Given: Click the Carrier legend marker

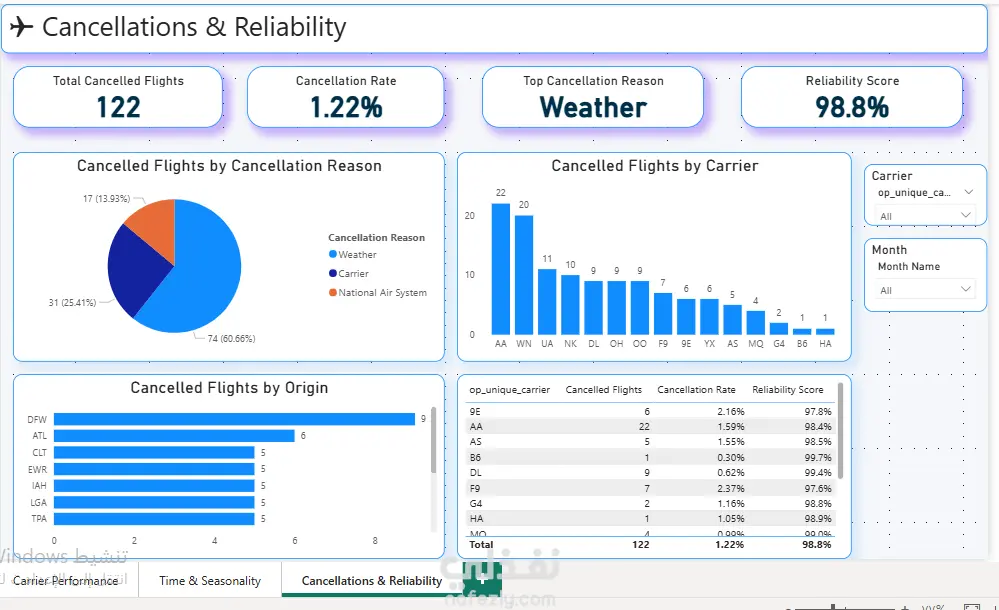Looking at the screenshot, I should tap(333, 273).
